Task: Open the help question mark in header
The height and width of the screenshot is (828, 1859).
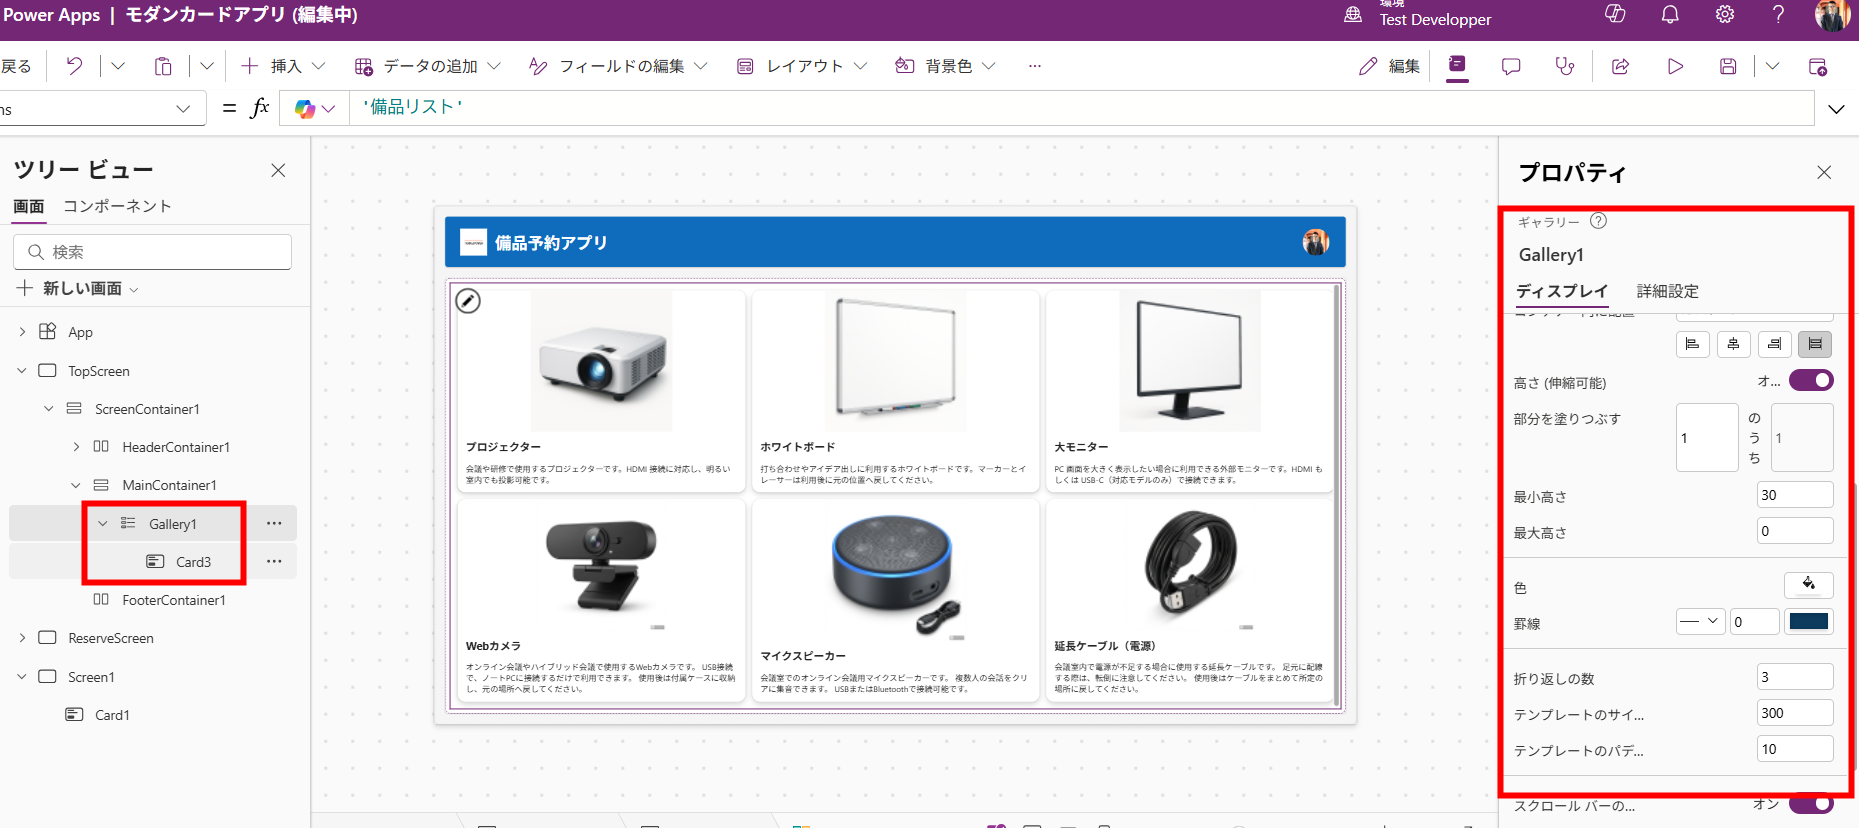Action: (1778, 14)
